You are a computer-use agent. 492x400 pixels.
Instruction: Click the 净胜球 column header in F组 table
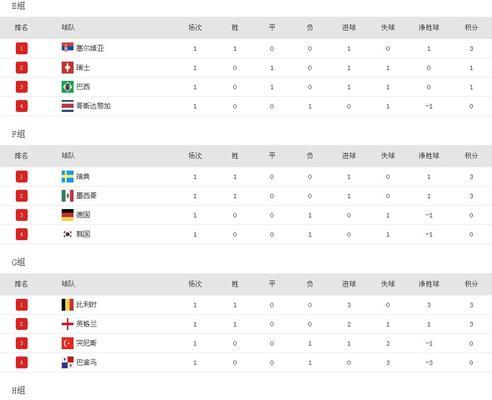coord(429,156)
